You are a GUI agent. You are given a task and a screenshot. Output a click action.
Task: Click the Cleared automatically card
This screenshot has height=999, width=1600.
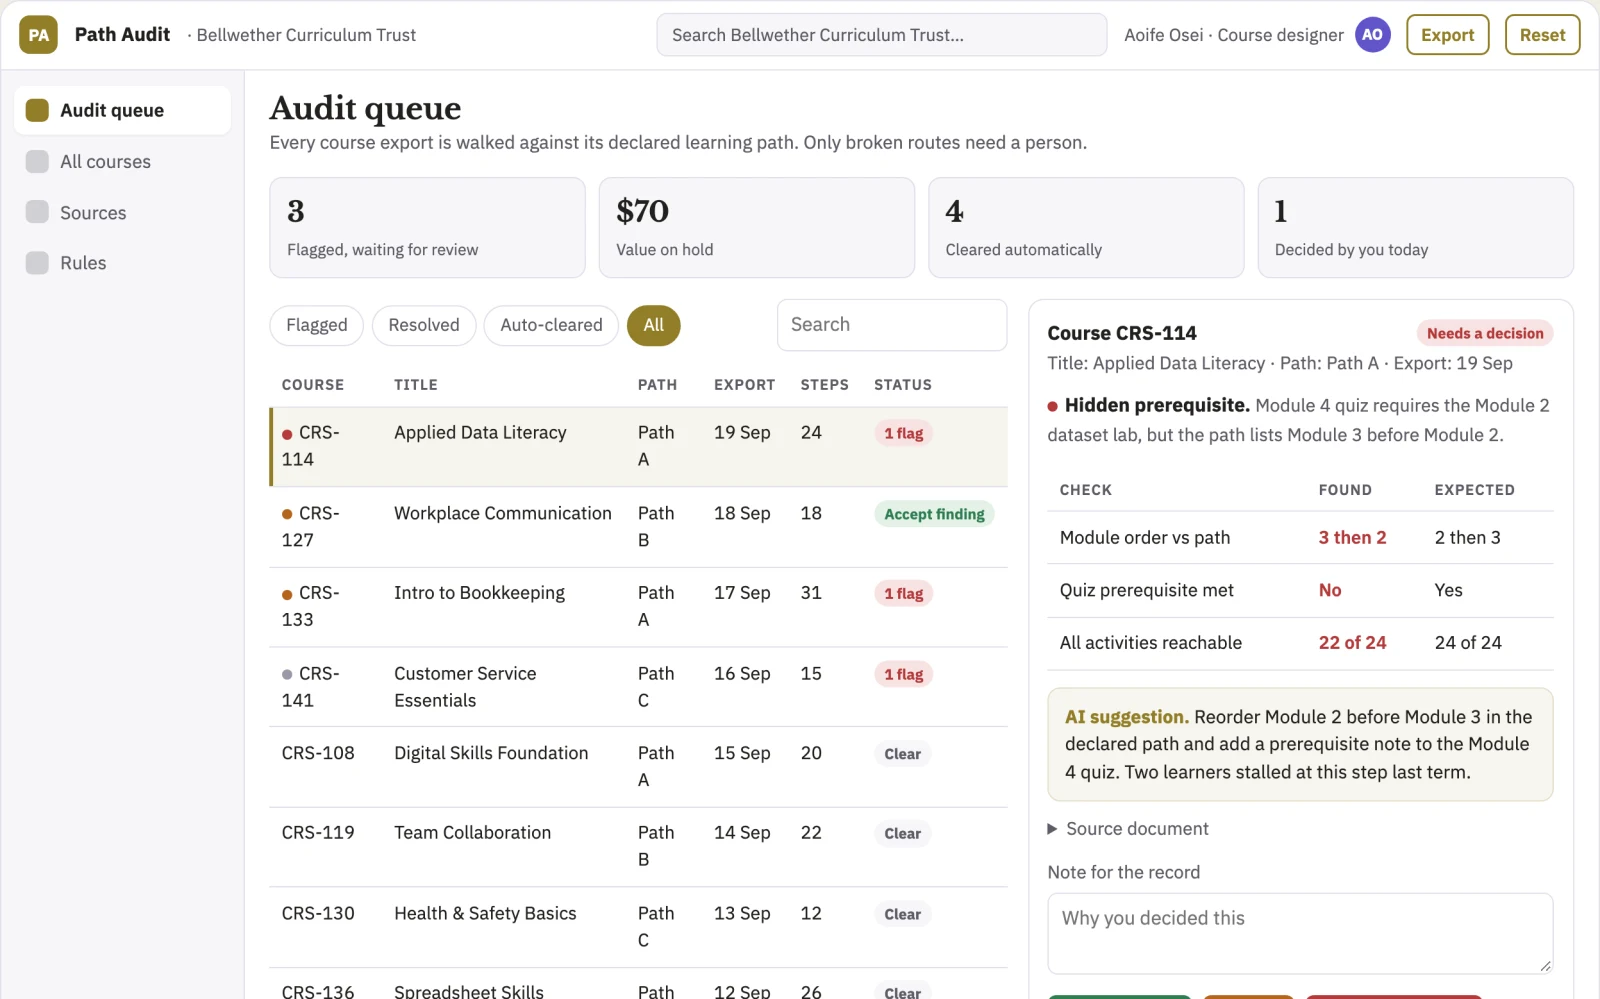pyautogui.click(x=1086, y=228)
